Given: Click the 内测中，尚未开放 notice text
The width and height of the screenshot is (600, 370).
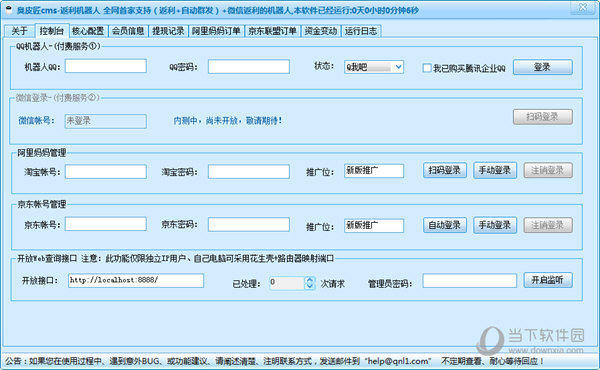Looking at the screenshot, I should click(228, 121).
